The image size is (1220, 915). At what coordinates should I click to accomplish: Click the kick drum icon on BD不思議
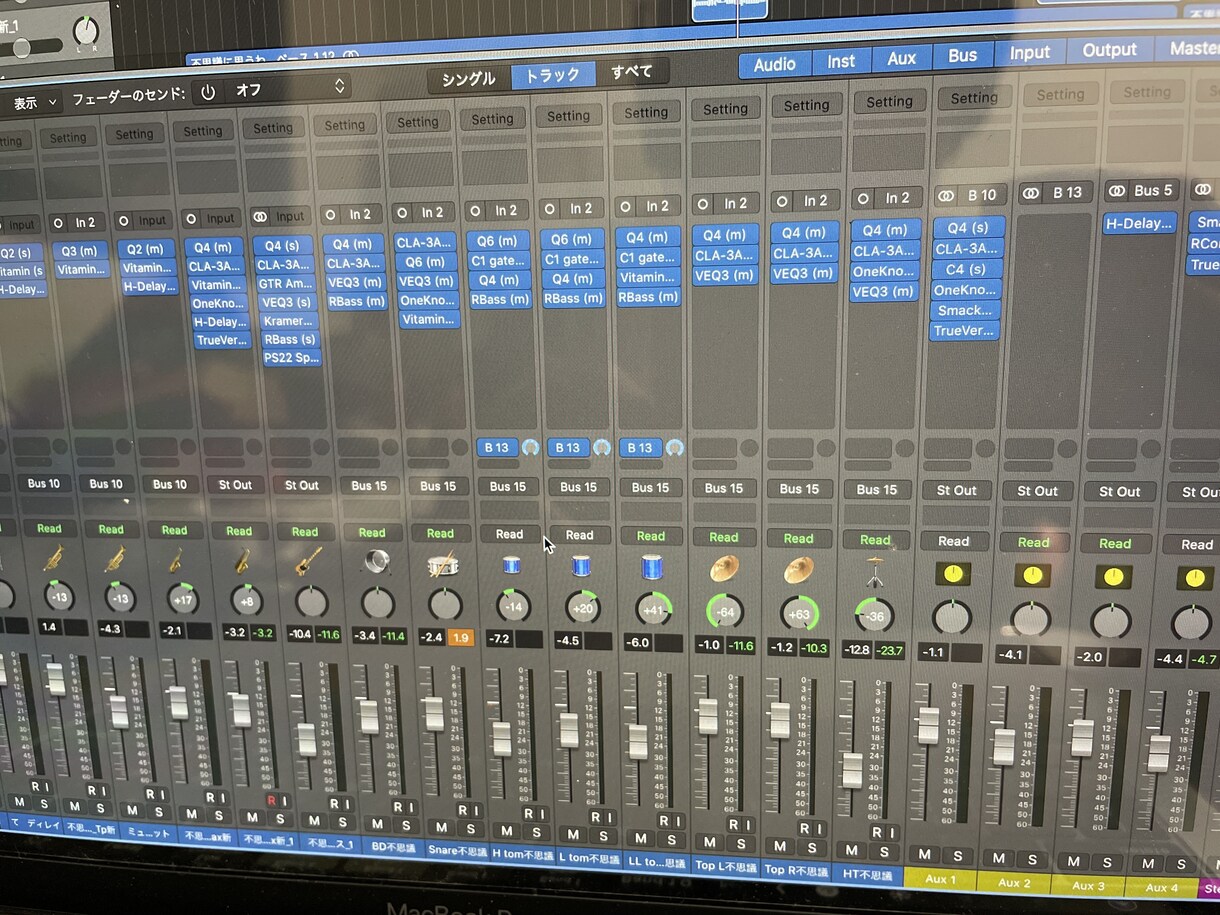376,562
